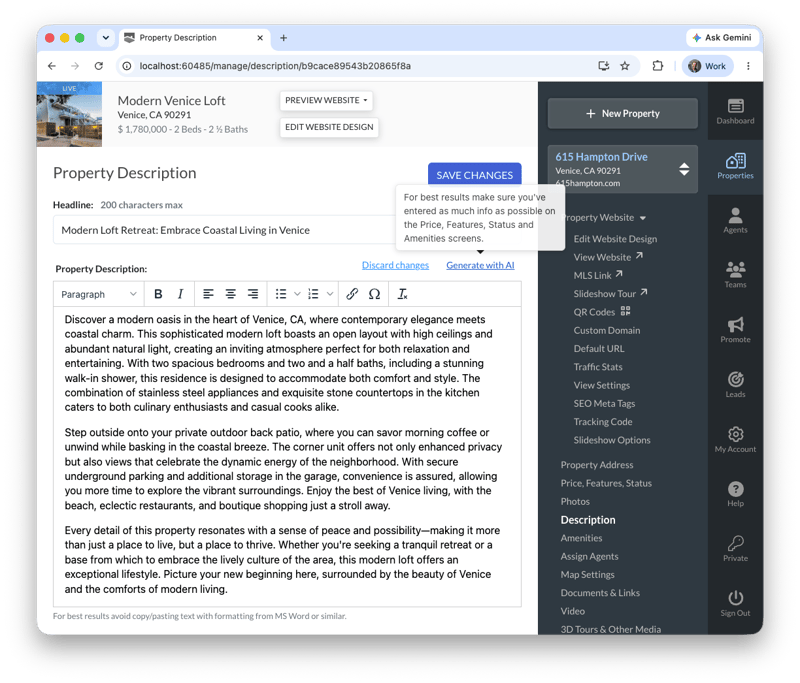
Task: Install app icon in address bar
Action: point(604,66)
